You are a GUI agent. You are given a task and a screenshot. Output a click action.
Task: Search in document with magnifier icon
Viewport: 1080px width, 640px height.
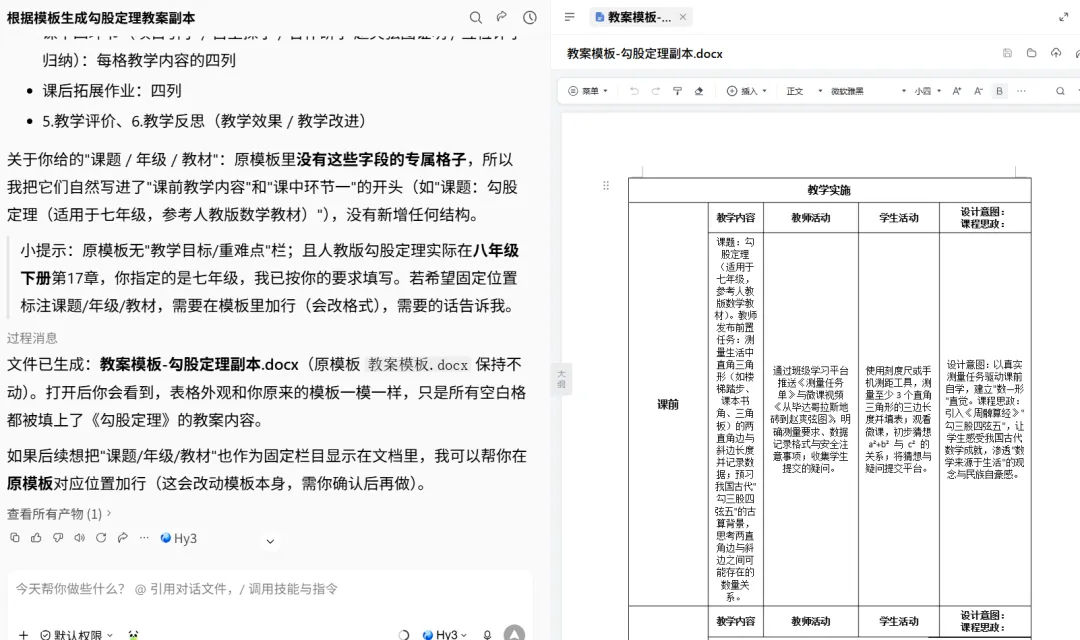(x=1060, y=91)
